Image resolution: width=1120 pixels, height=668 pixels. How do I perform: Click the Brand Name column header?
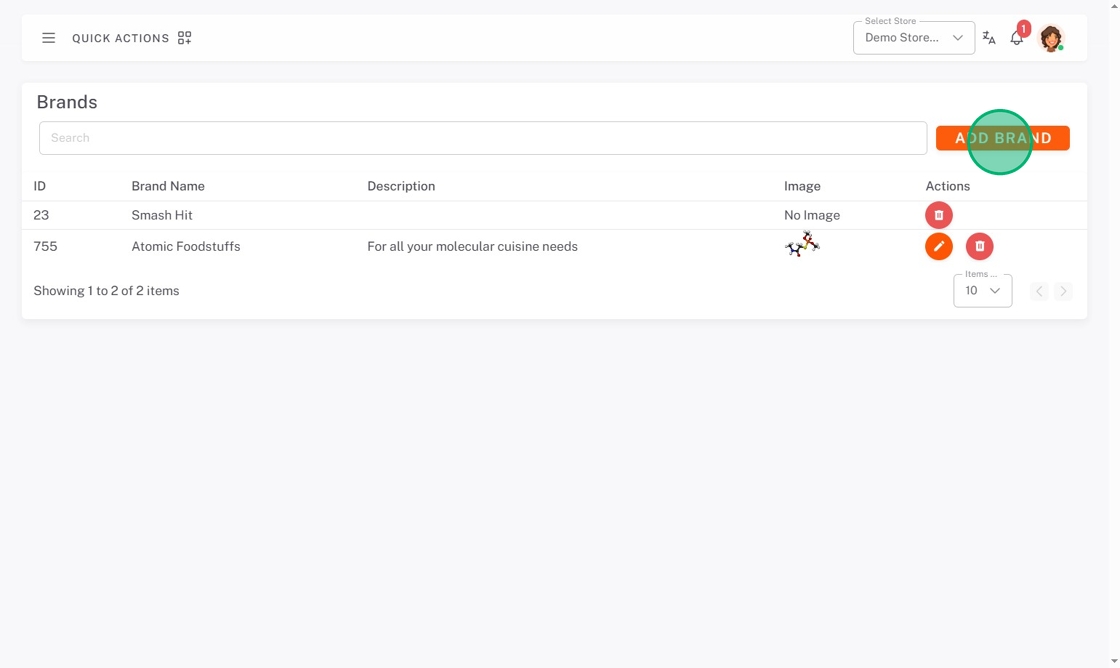(168, 186)
